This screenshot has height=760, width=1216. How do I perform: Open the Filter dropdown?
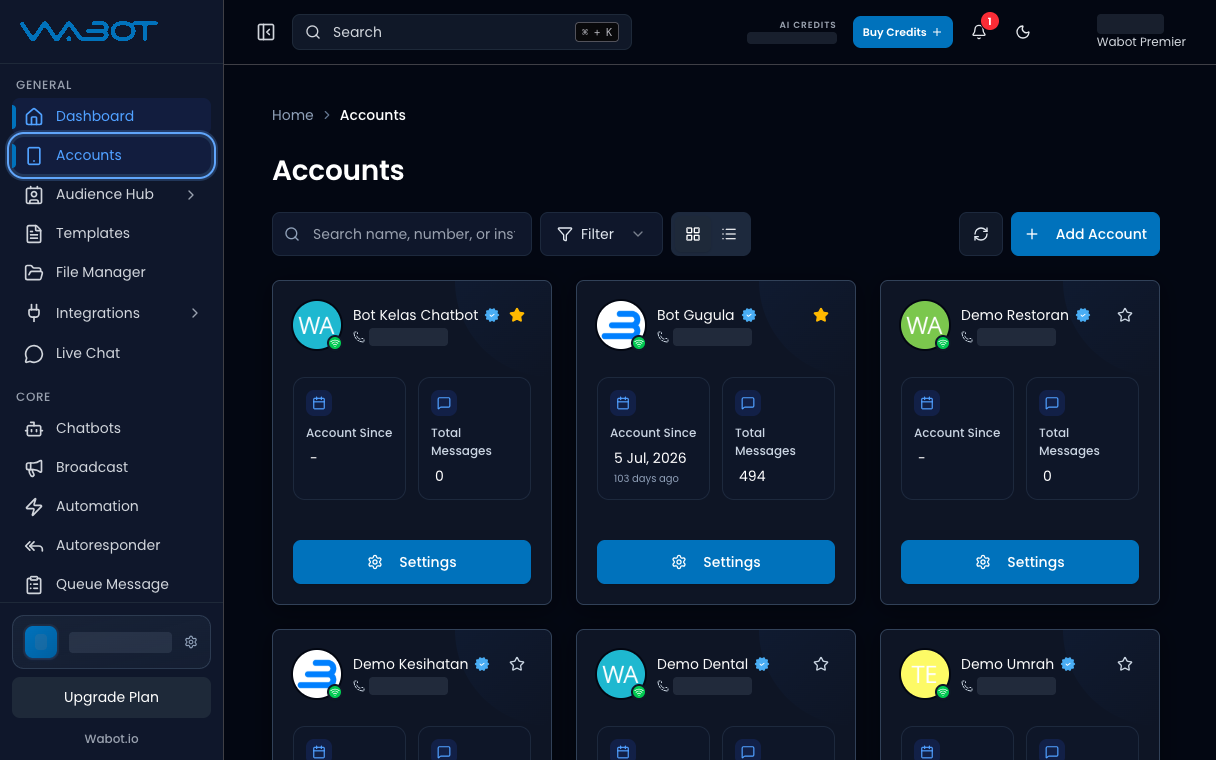coord(601,234)
